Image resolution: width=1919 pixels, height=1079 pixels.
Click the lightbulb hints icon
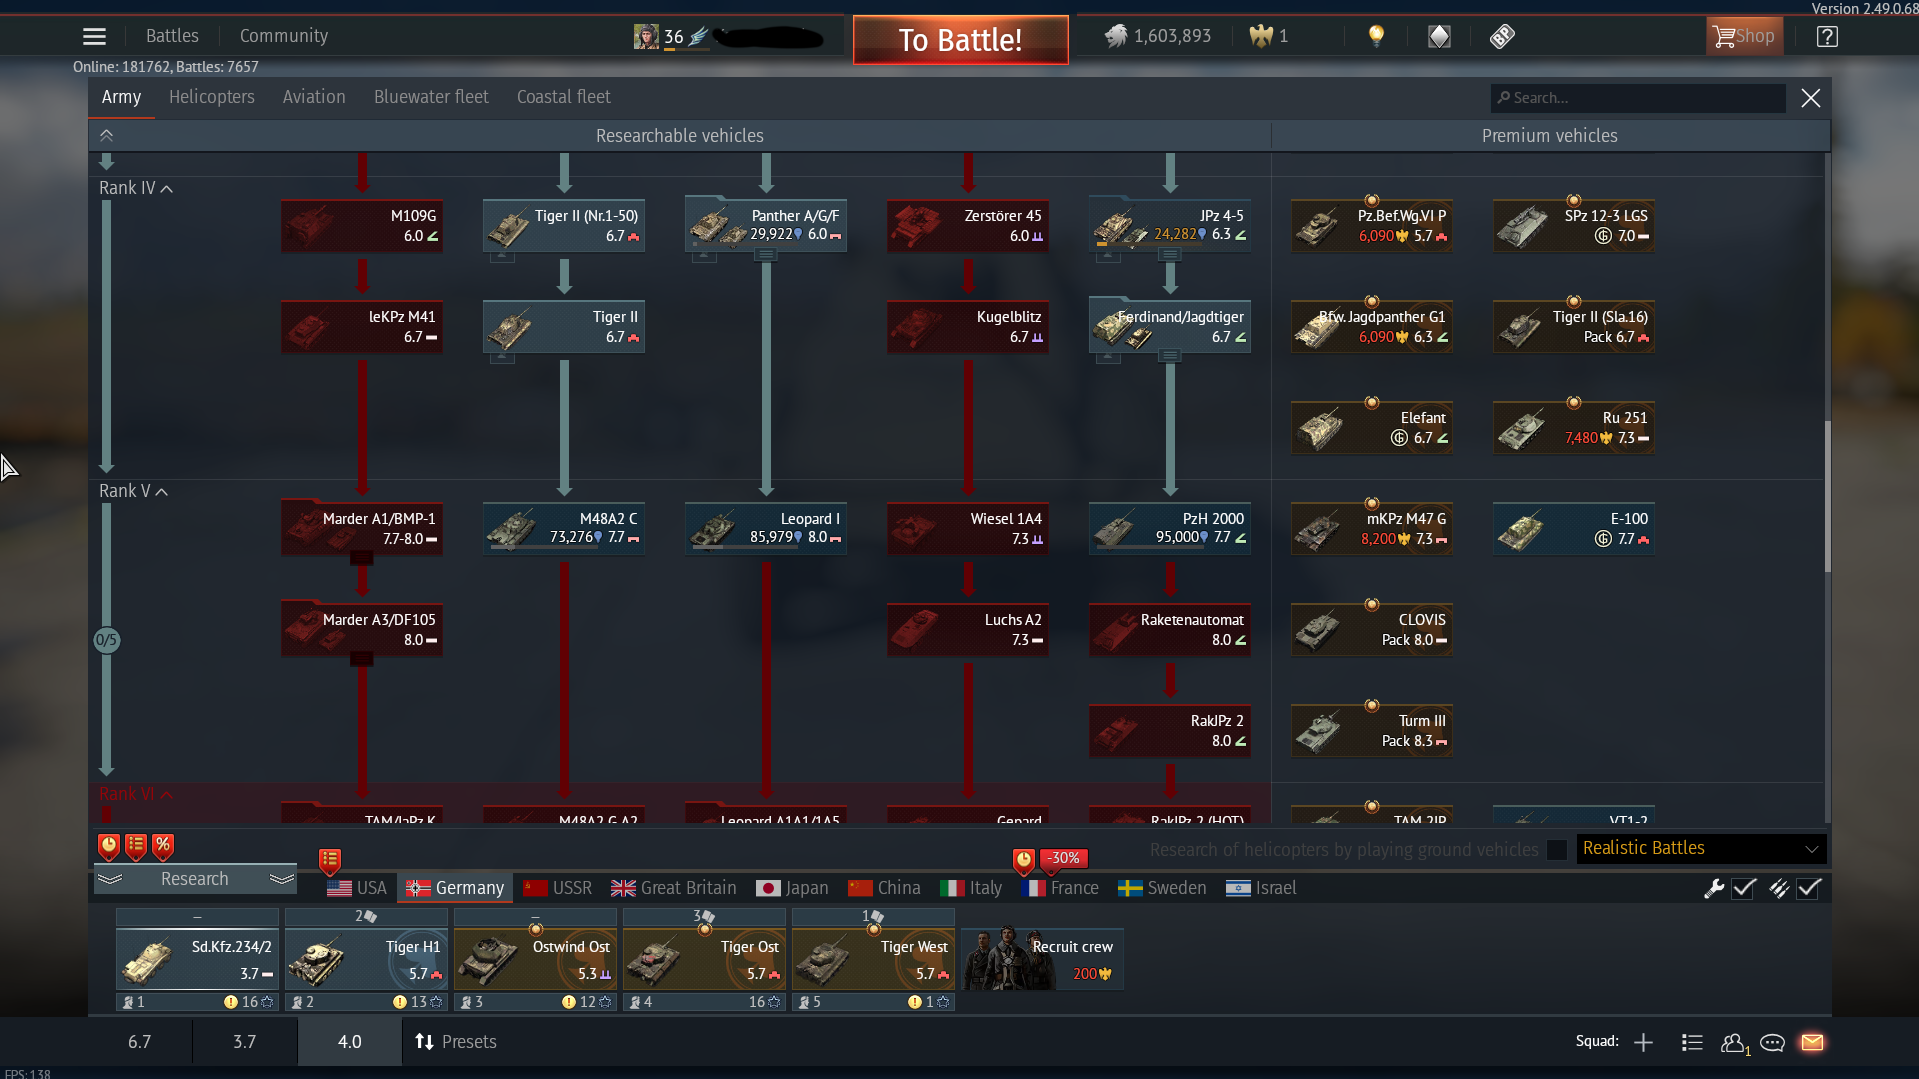[x=1376, y=37]
